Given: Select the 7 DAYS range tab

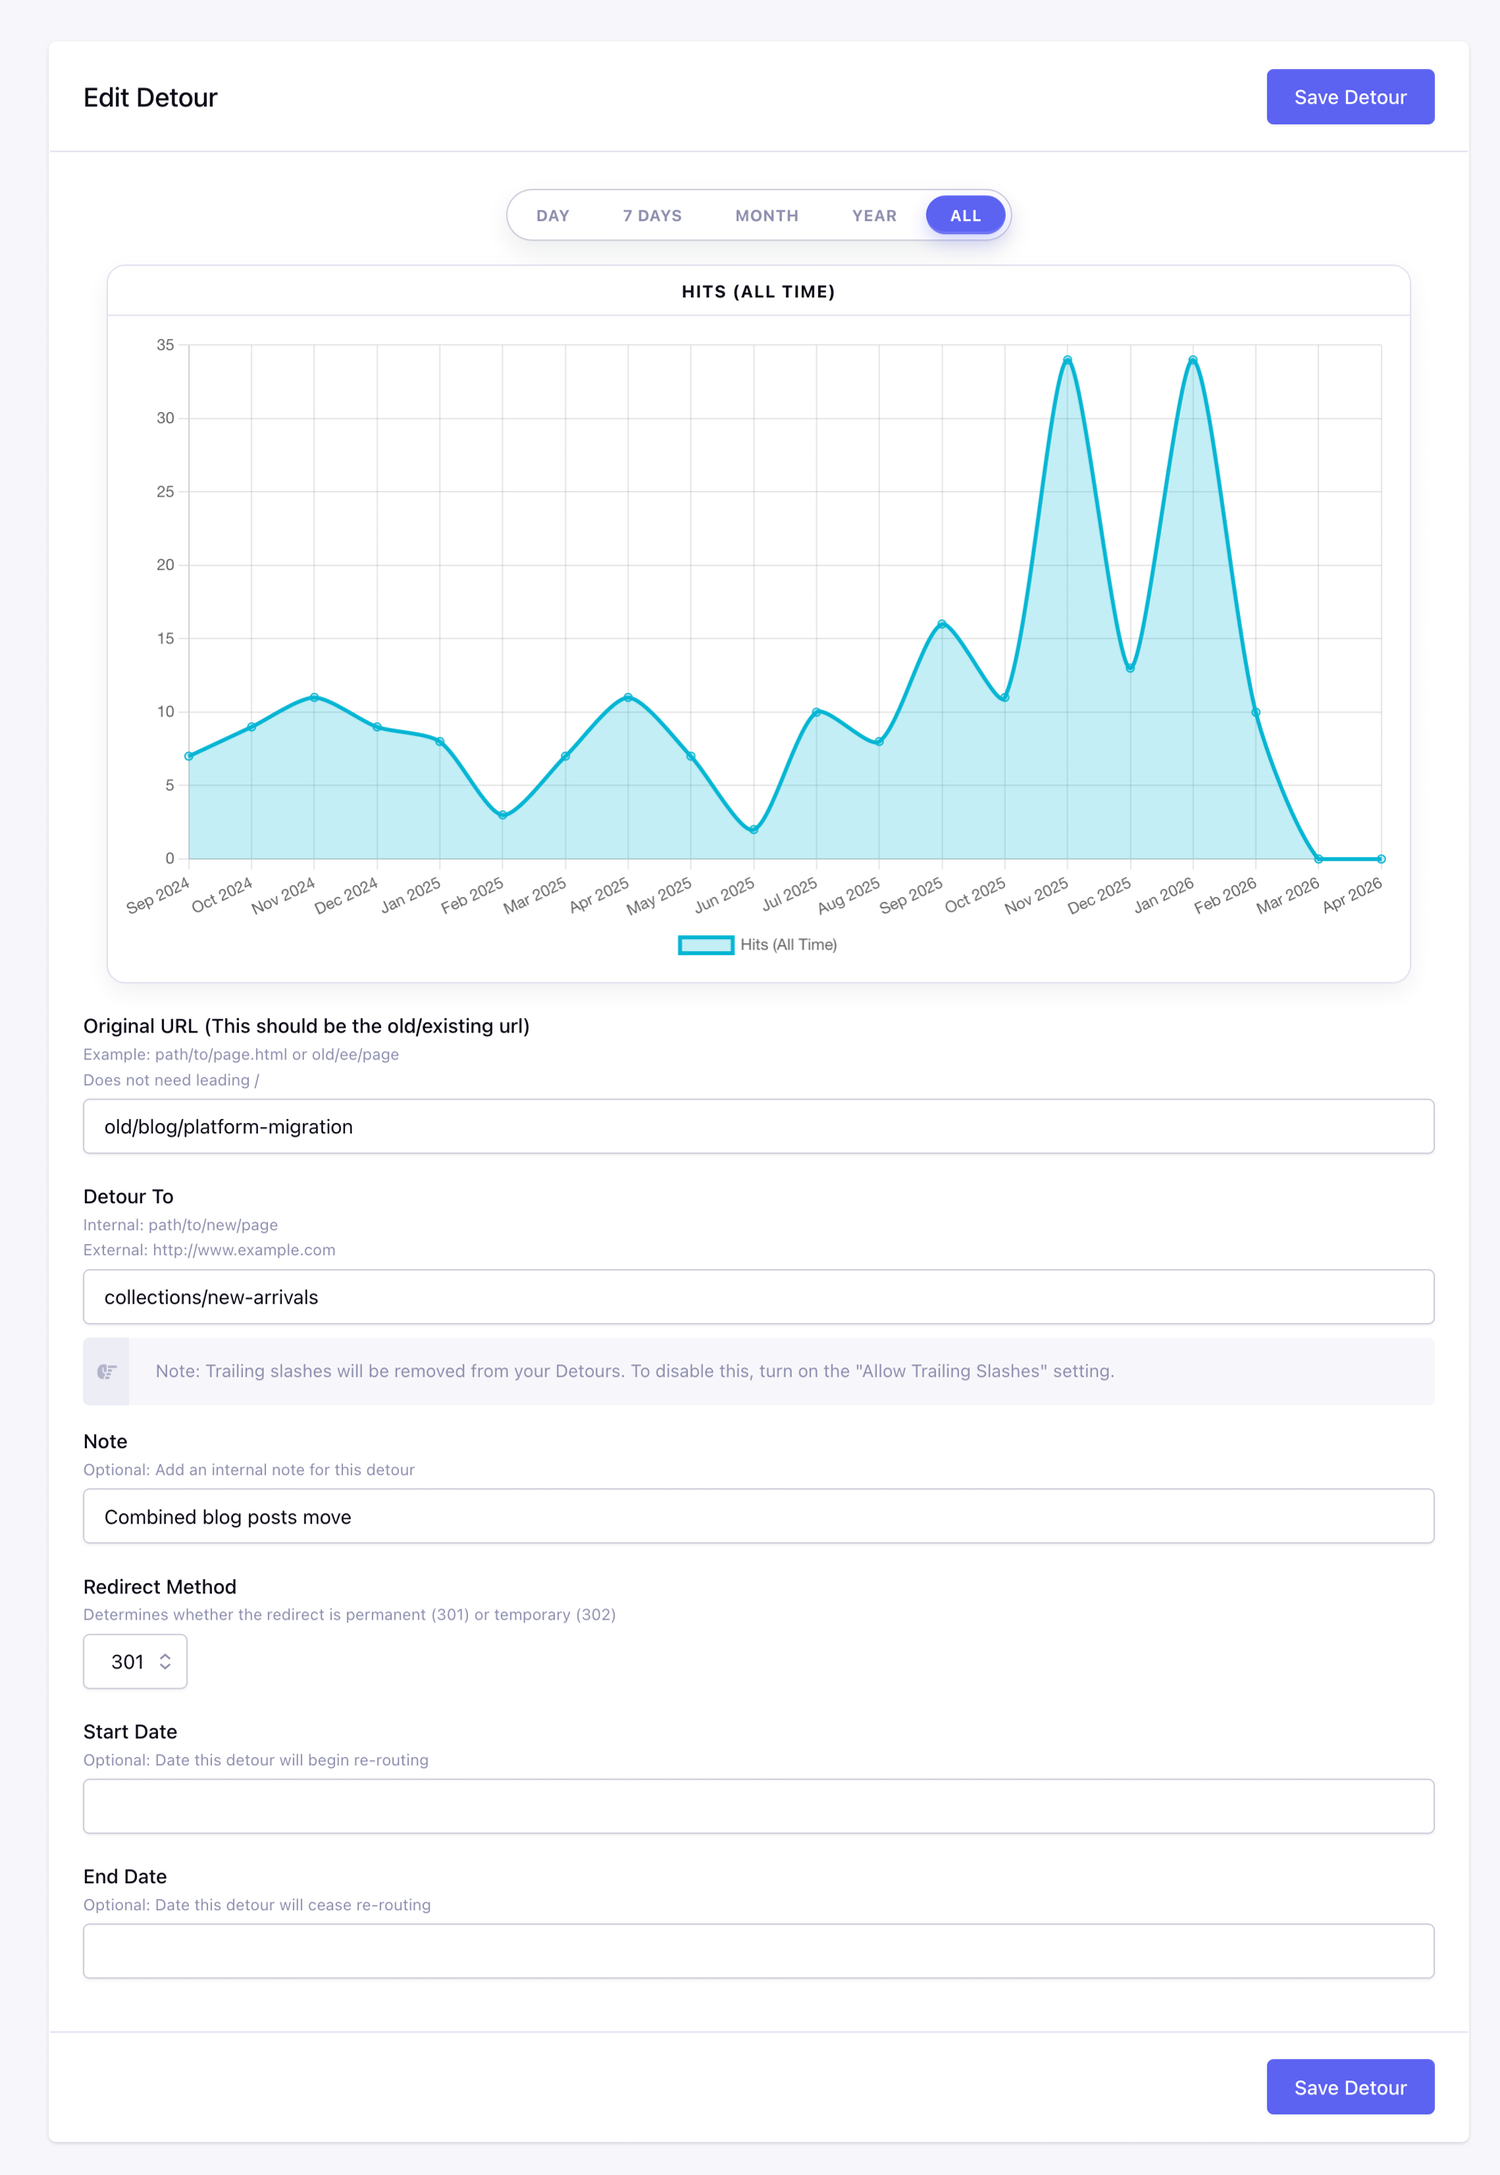Looking at the screenshot, I should pos(652,216).
